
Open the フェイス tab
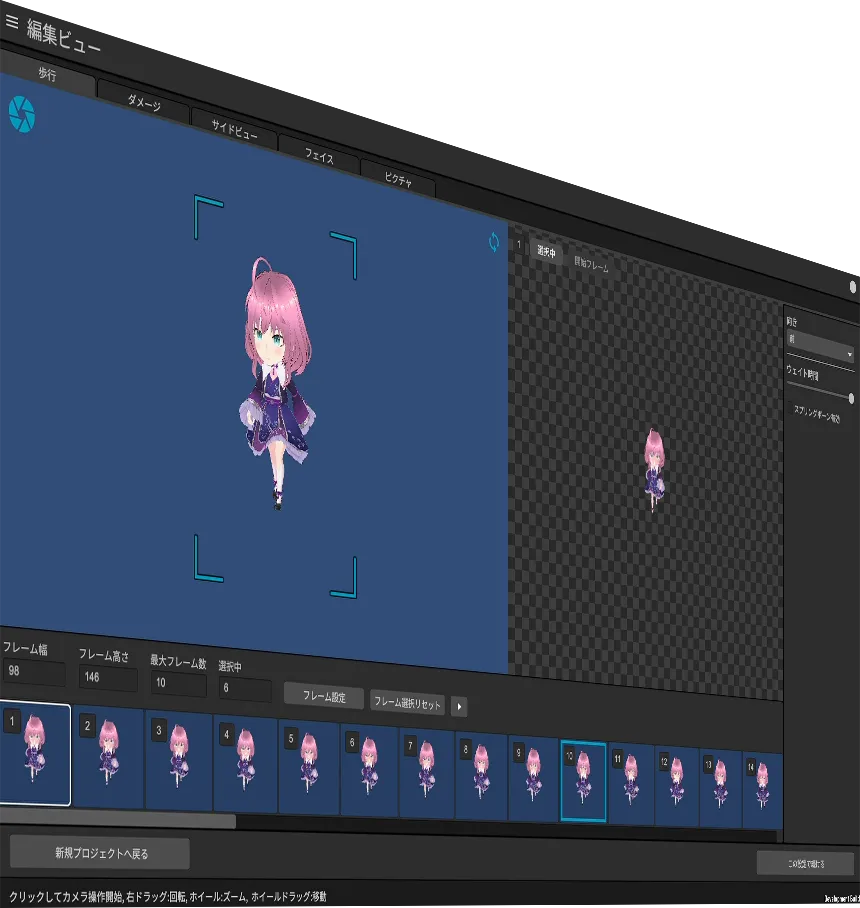(318, 157)
